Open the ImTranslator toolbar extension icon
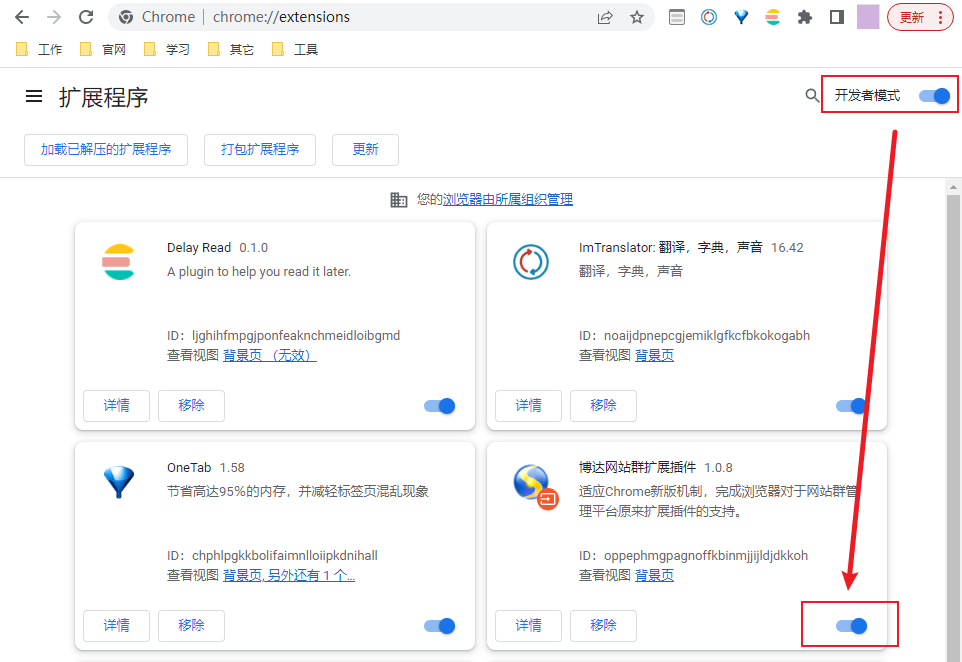This screenshot has height=662, width=962. click(709, 17)
